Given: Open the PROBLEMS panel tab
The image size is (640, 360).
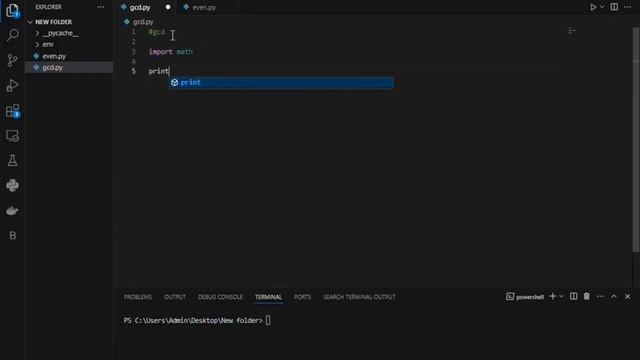Looking at the screenshot, I should (138, 297).
